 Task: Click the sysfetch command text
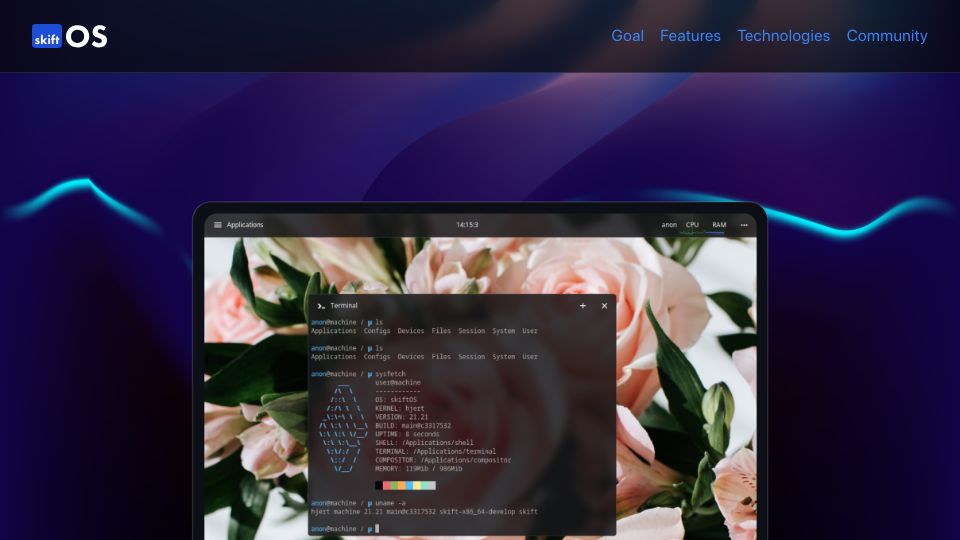[390, 373]
